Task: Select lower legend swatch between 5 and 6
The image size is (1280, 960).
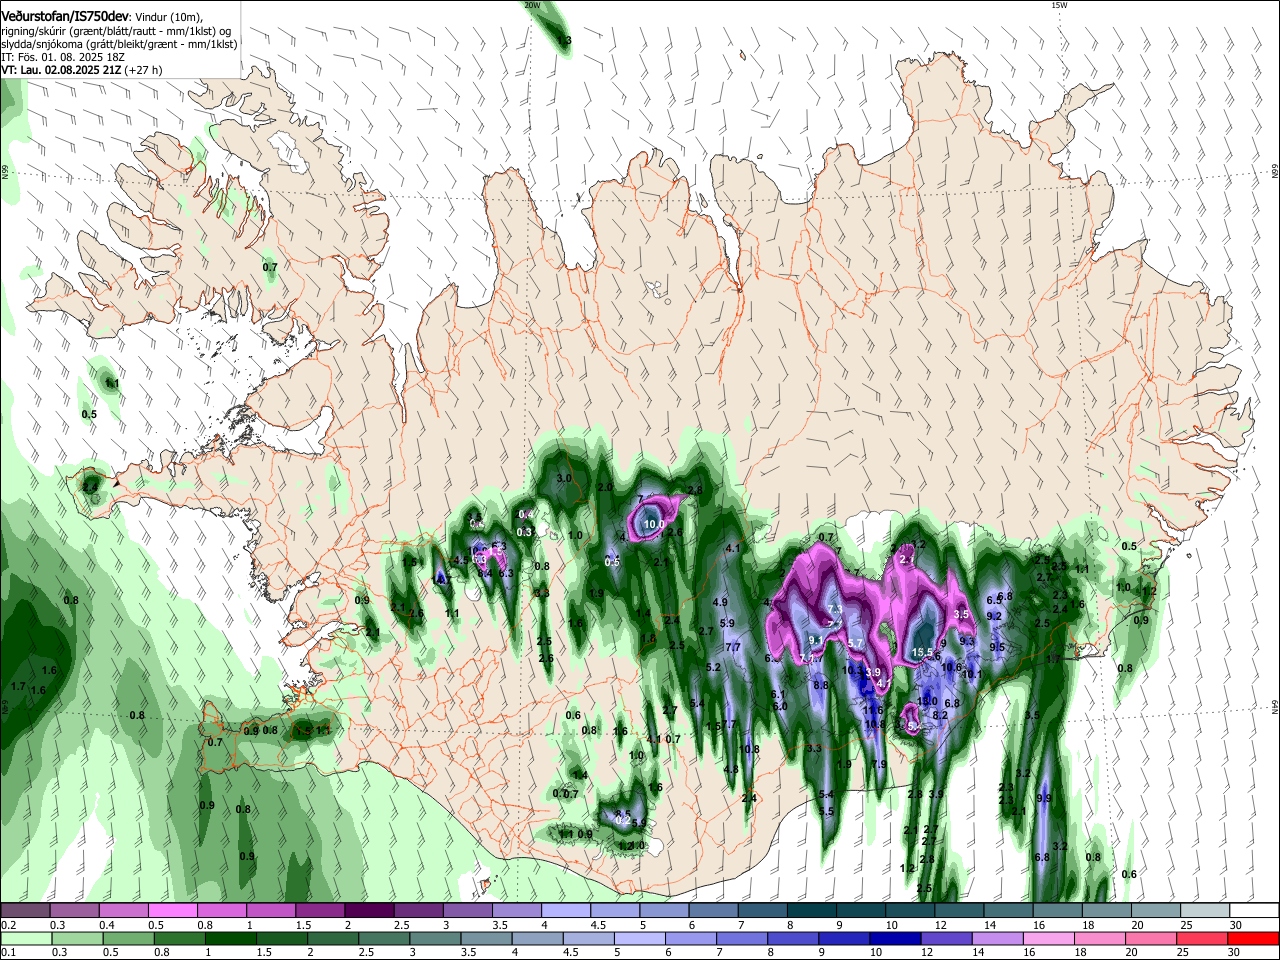Action: [640, 938]
